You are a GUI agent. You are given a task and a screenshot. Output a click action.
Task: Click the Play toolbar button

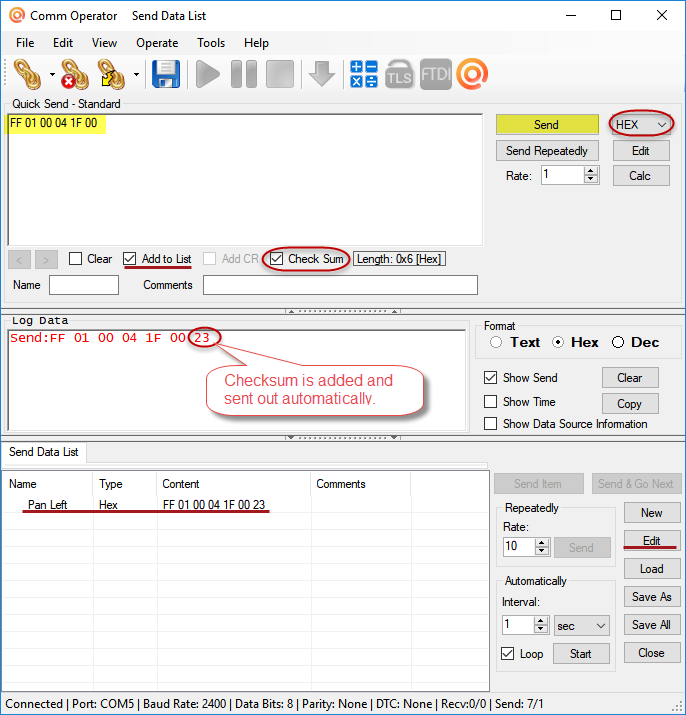click(208, 74)
